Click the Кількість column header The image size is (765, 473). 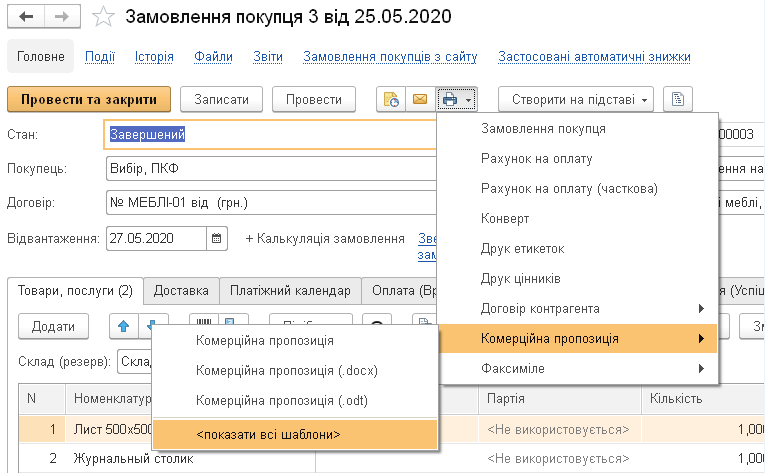pyautogui.click(x=703, y=399)
